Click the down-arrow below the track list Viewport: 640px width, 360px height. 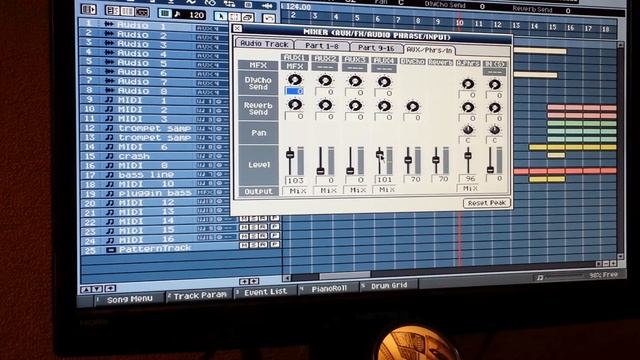coord(97,289)
